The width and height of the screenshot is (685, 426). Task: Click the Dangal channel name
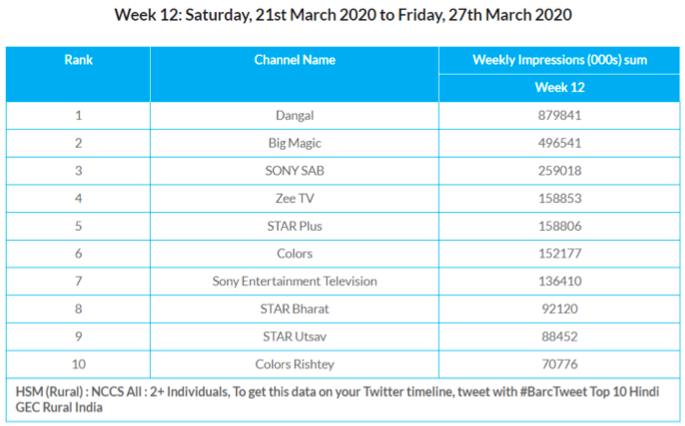click(x=294, y=116)
